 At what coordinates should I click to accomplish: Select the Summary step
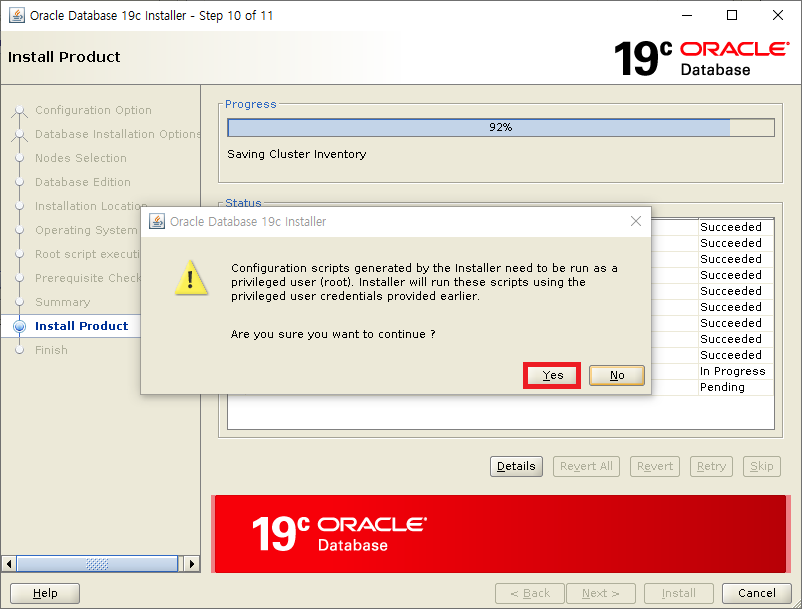coord(62,302)
